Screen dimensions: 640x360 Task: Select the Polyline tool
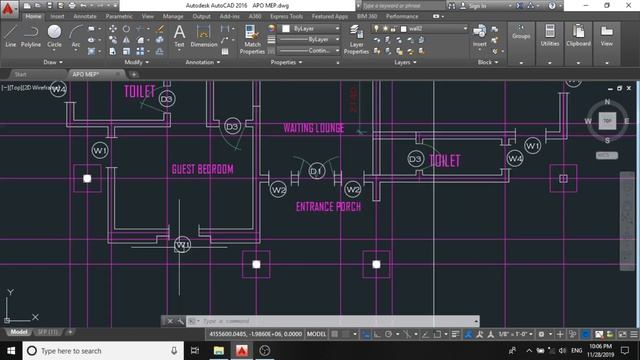click(x=31, y=36)
